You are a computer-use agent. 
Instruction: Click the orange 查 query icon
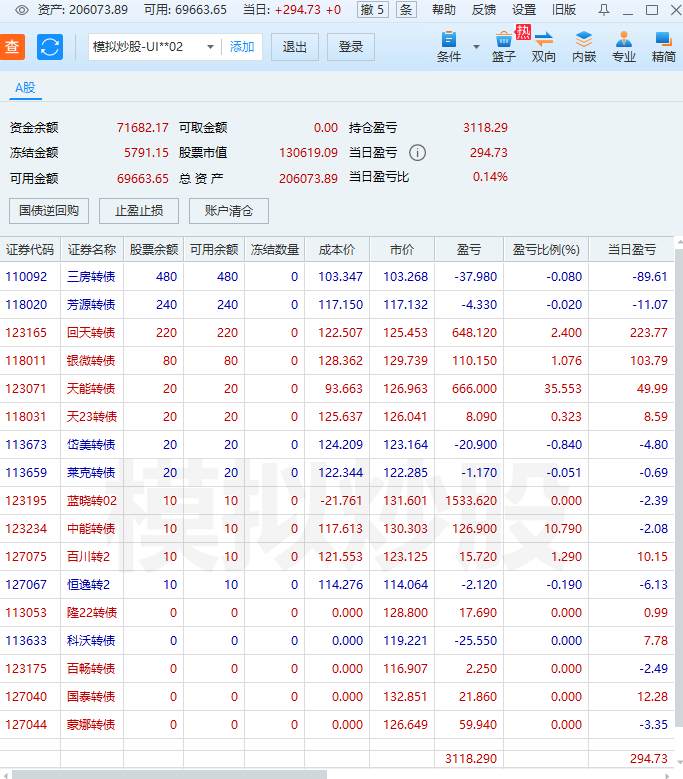[13, 47]
